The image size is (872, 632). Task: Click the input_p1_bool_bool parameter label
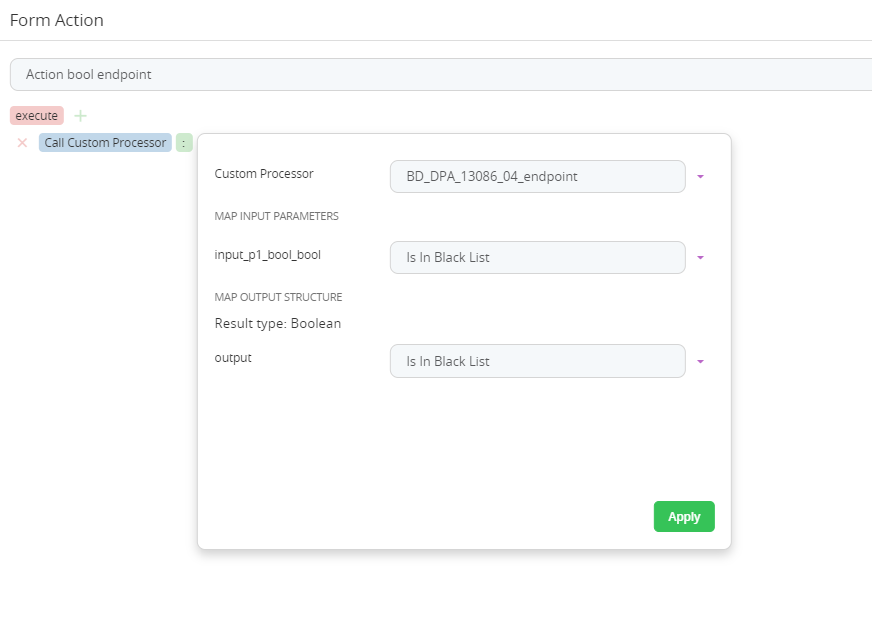[x=268, y=255]
